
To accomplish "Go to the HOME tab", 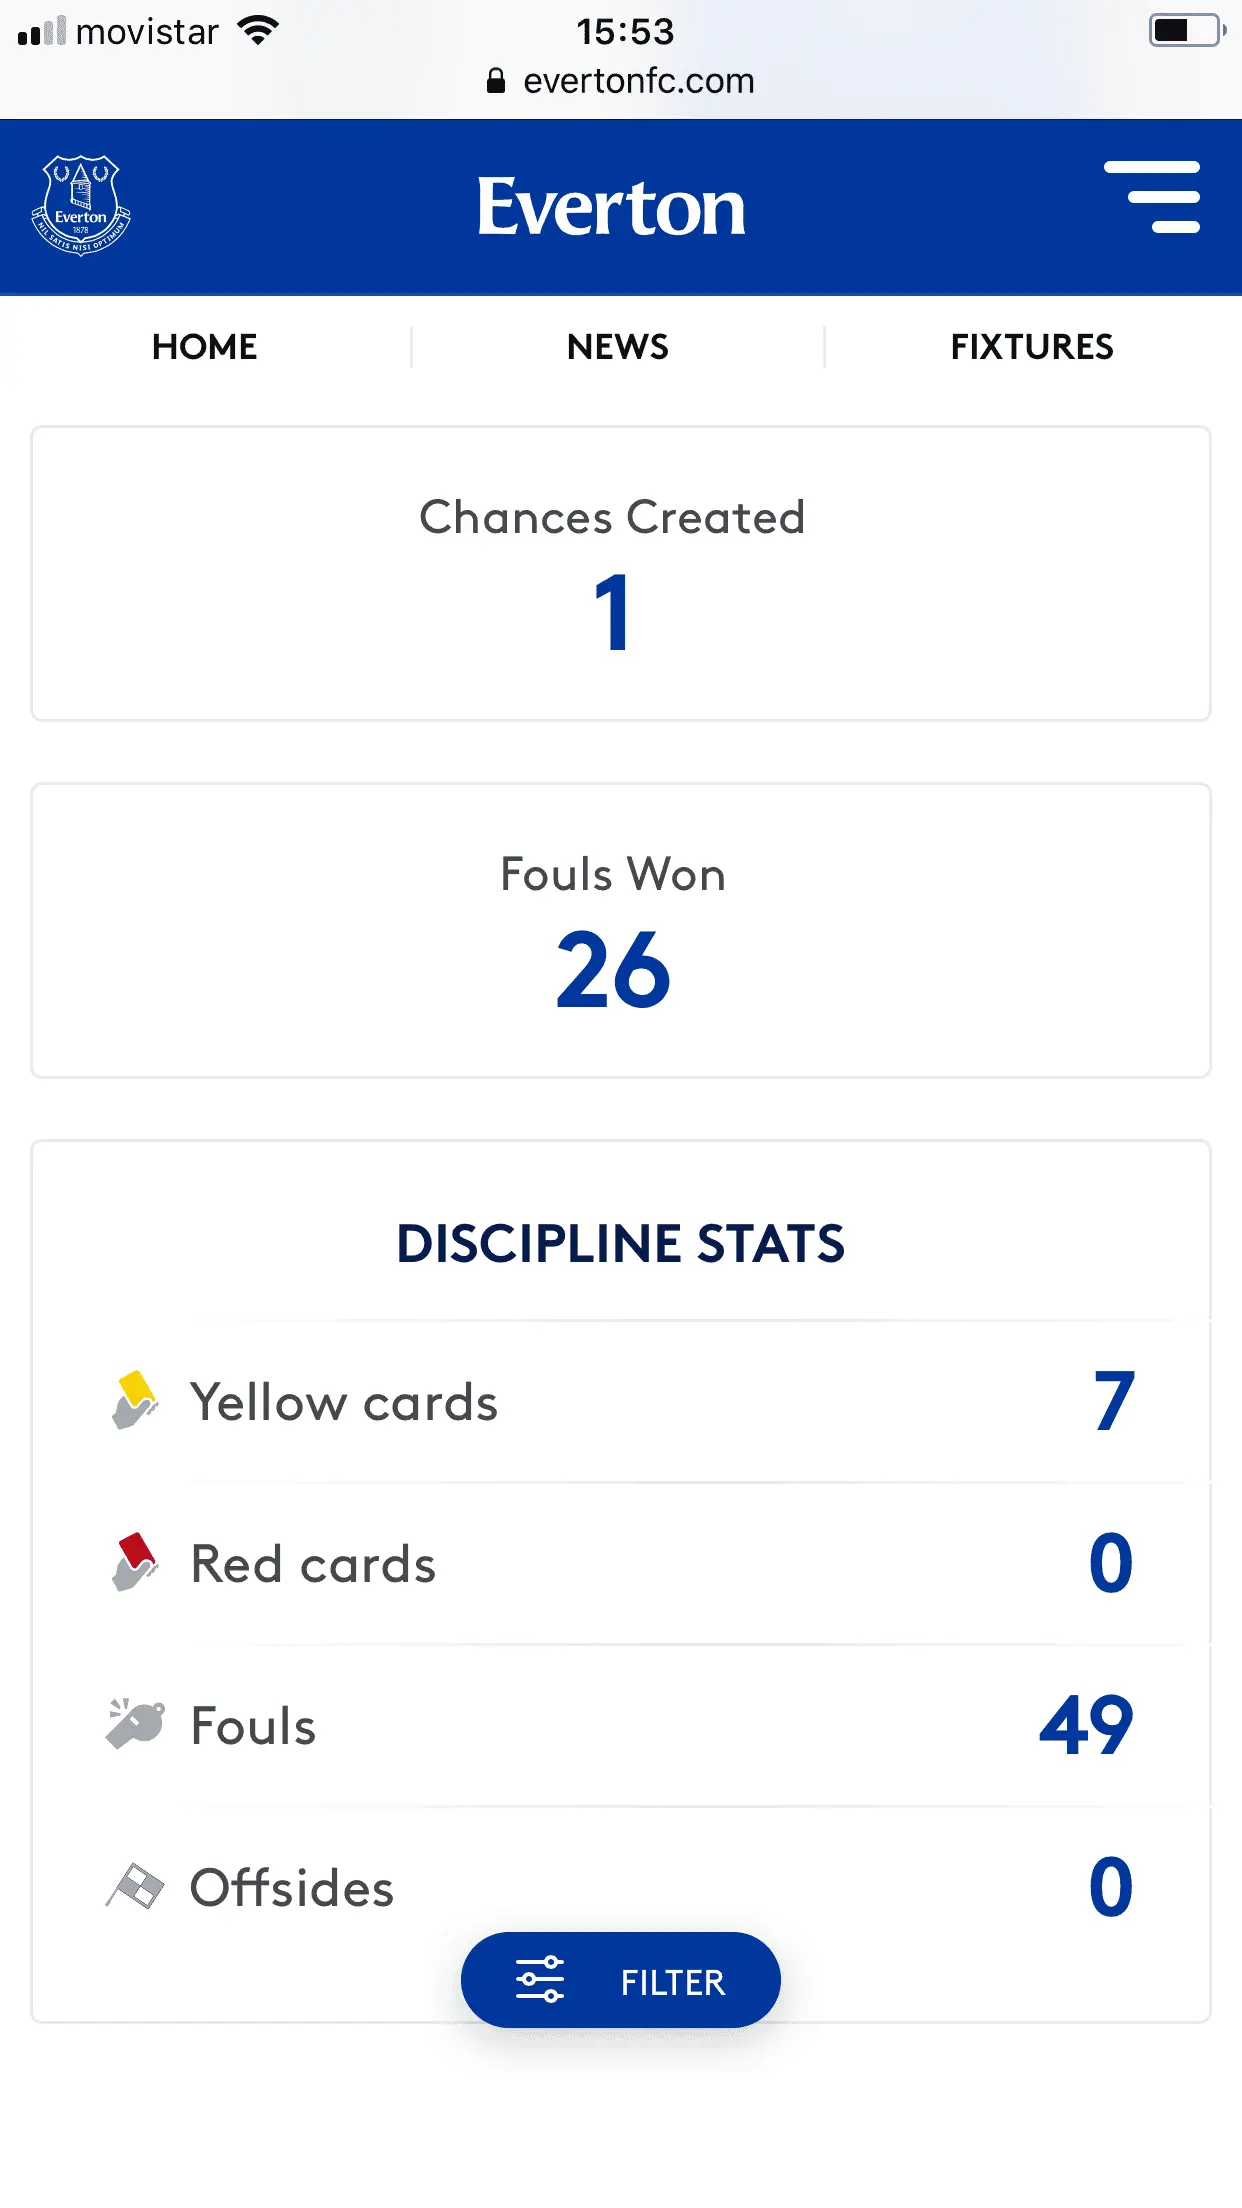I will pyautogui.click(x=205, y=347).
